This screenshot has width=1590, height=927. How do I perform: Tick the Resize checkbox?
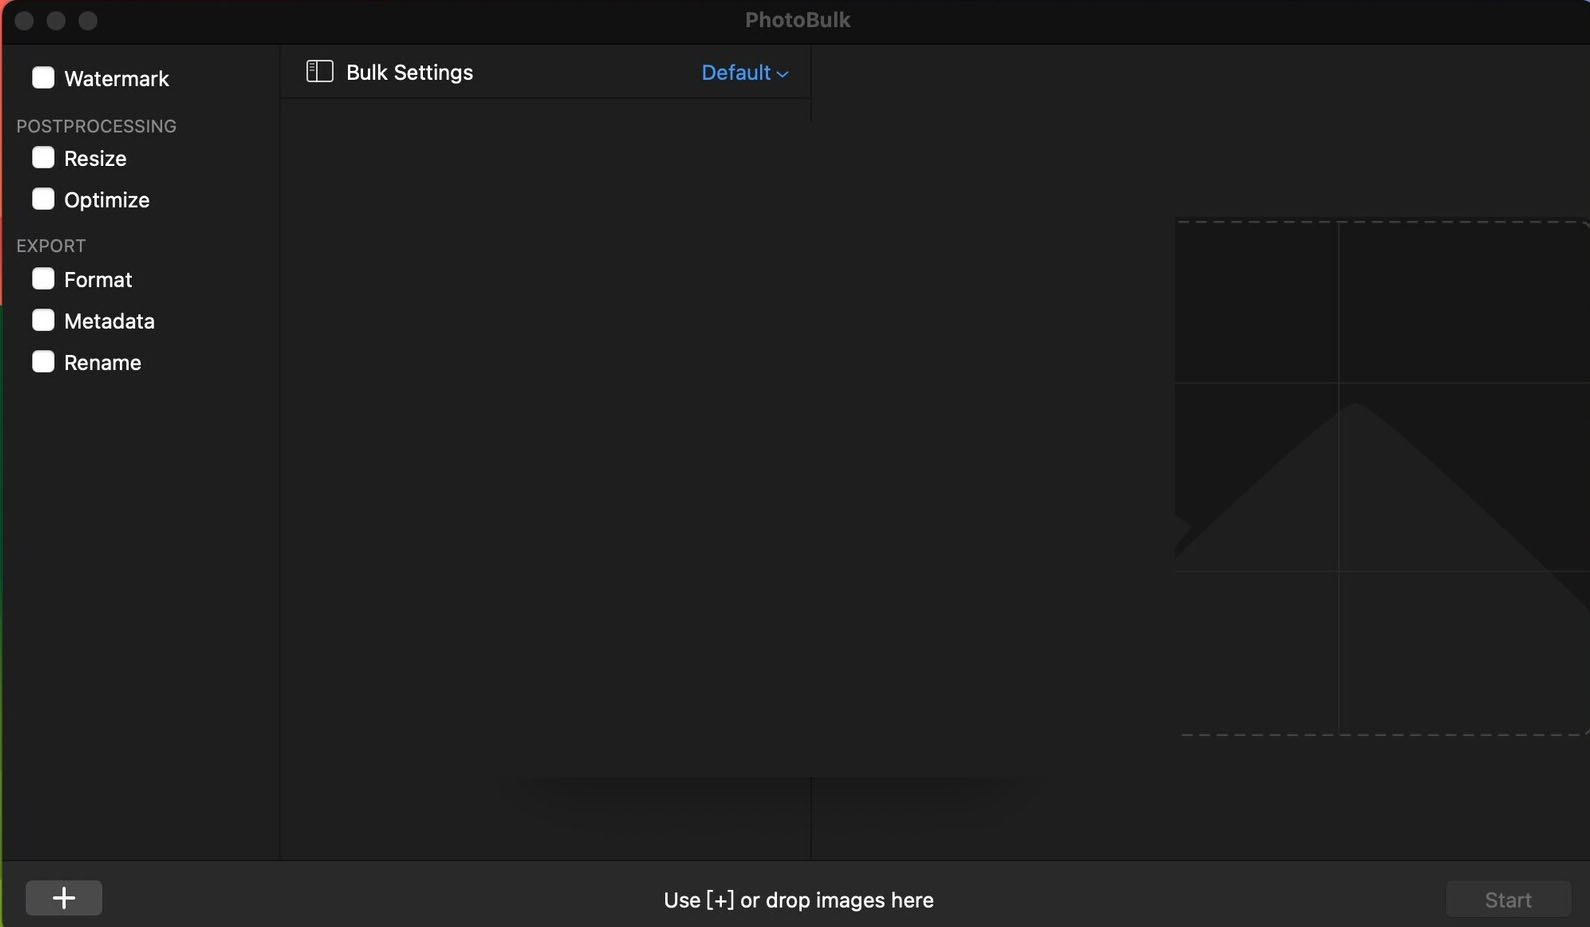[43, 158]
